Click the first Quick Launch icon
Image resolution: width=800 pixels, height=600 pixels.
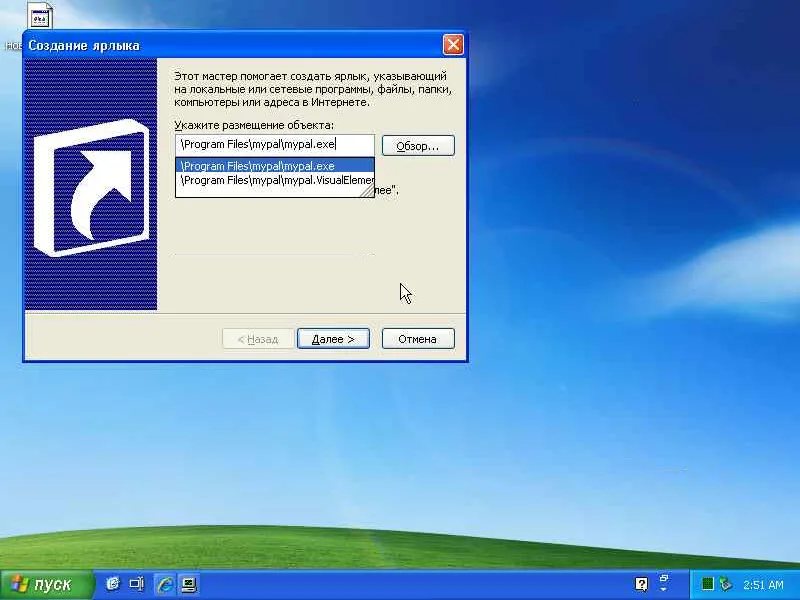pyautogui.click(x=113, y=584)
